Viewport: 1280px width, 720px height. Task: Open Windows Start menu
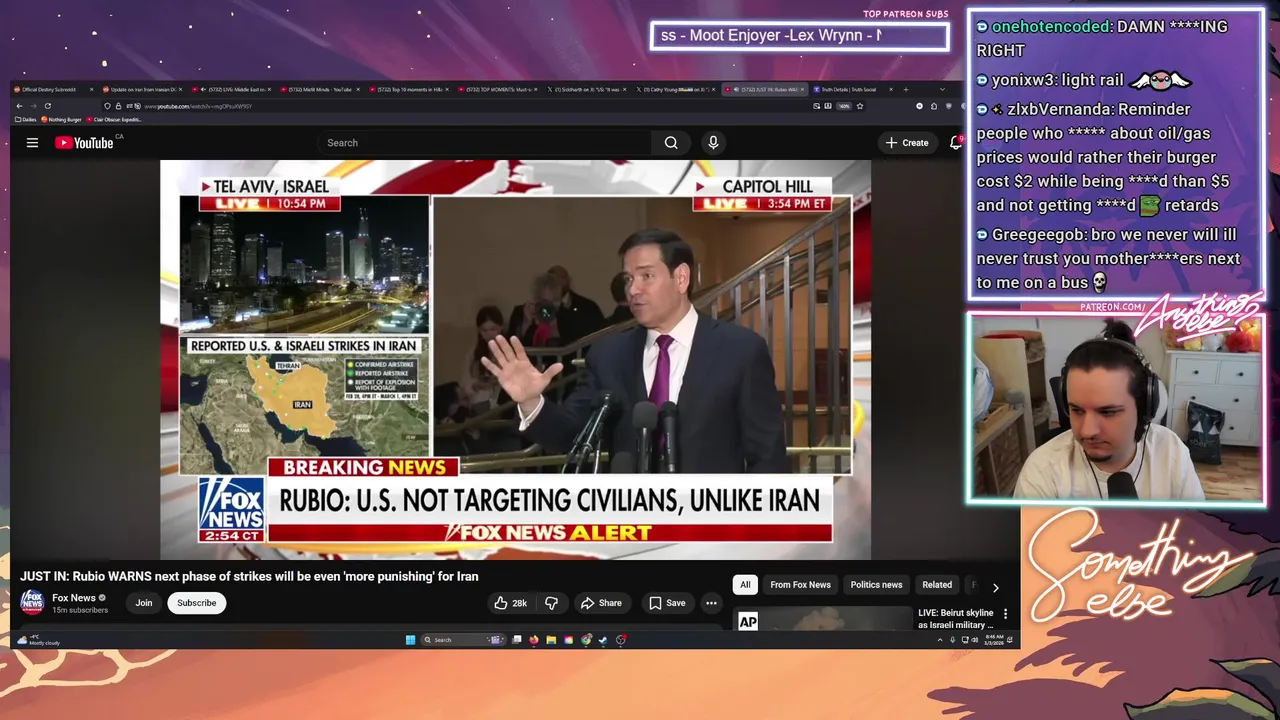(x=410, y=640)
